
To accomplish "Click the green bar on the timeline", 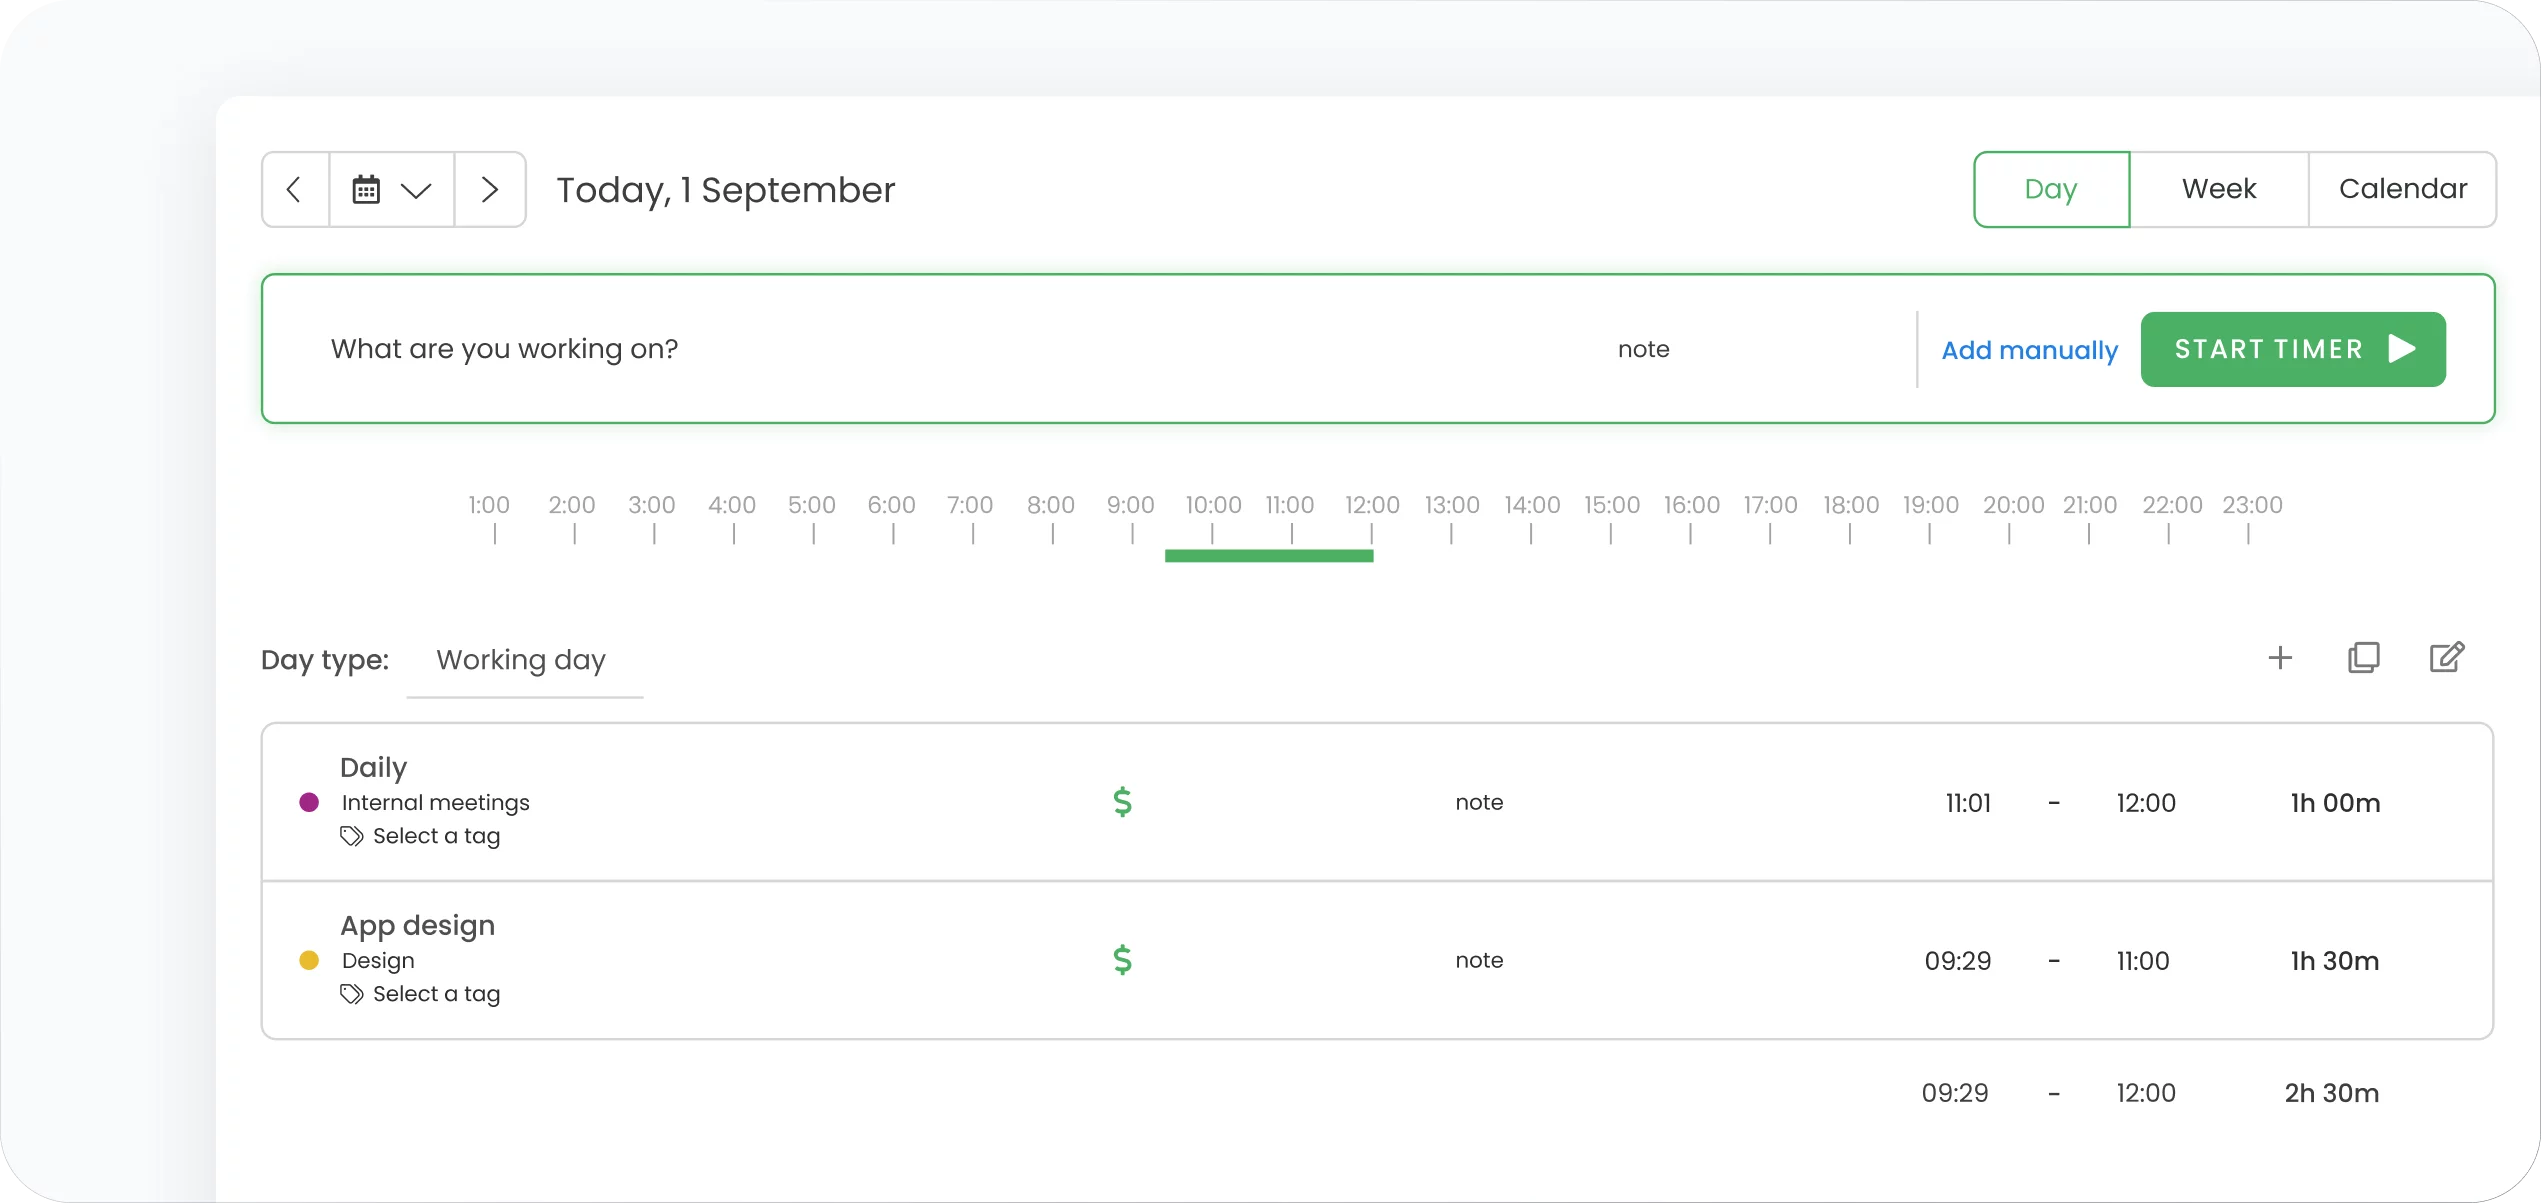I will click(1268, 556).
